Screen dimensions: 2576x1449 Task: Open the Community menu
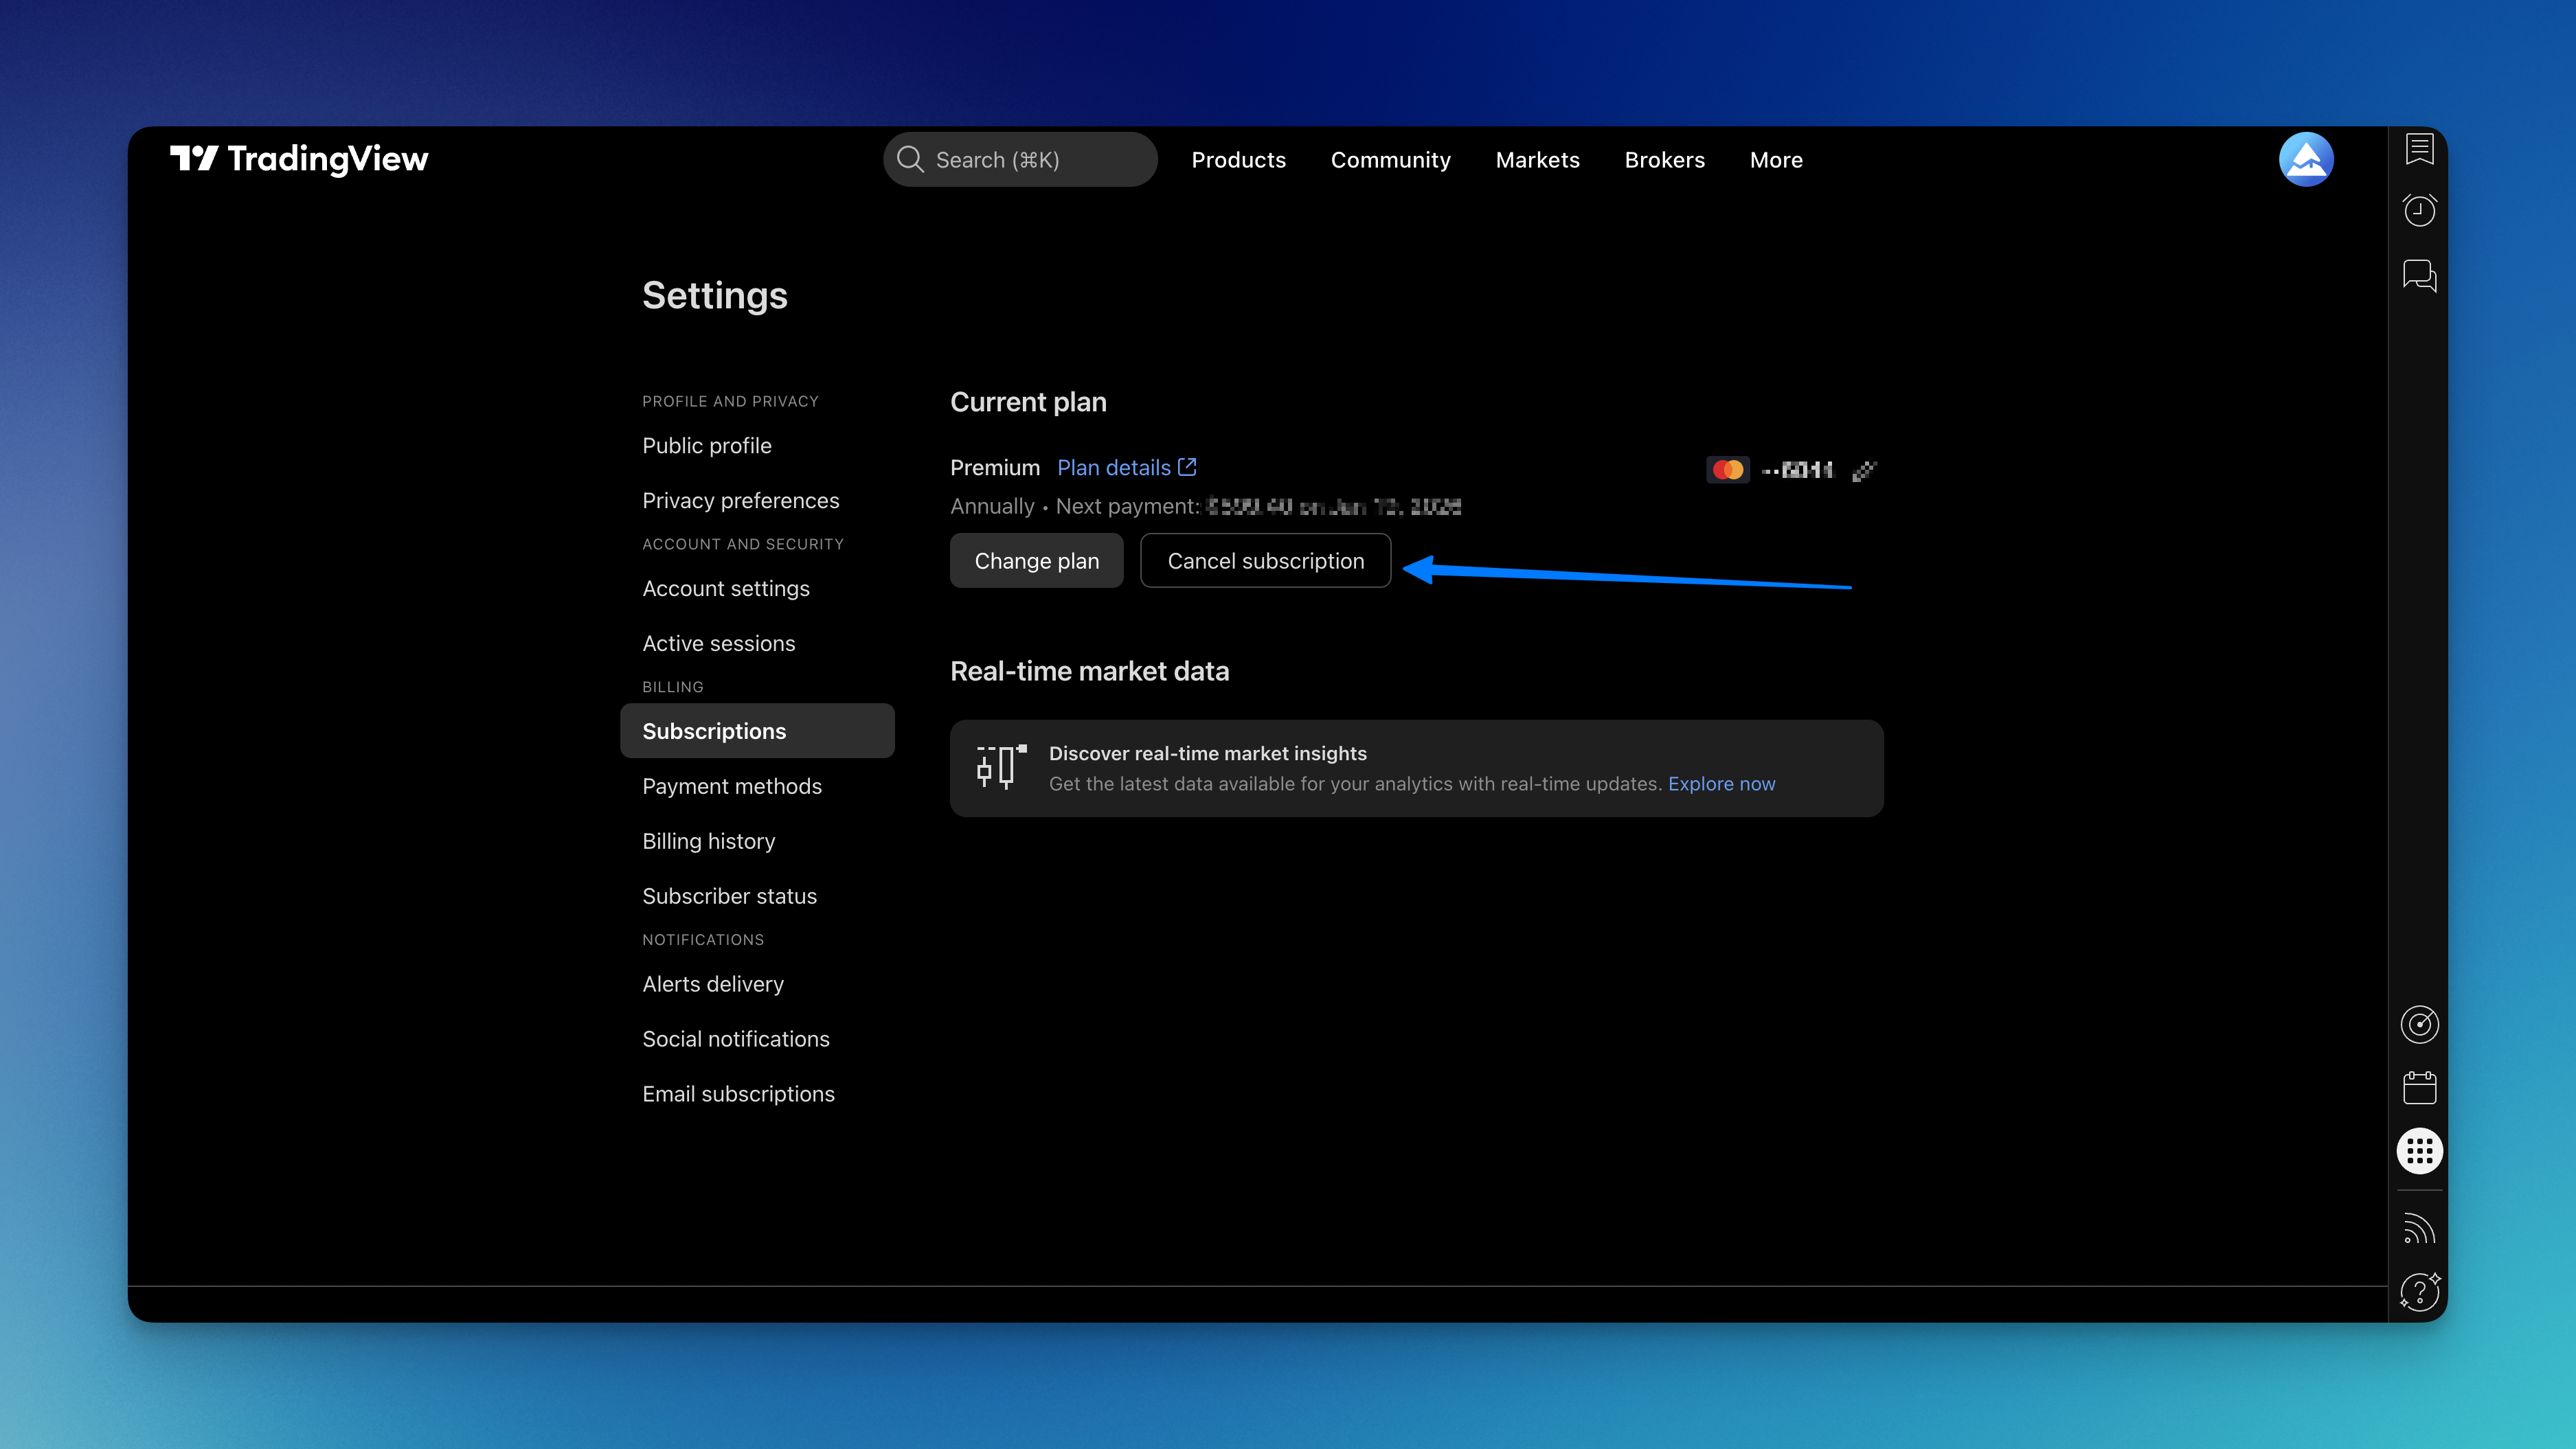point(1390,160)
